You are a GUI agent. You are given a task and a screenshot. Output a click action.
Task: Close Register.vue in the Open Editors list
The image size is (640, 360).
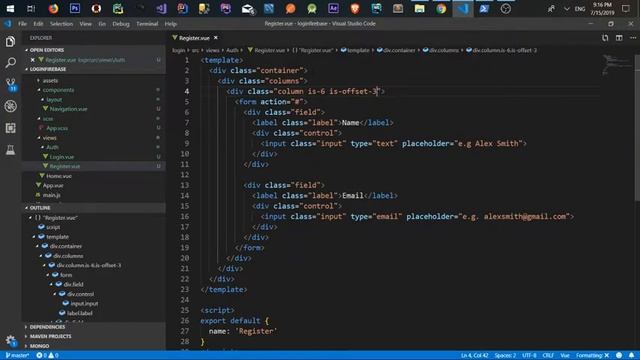[33, 60]
